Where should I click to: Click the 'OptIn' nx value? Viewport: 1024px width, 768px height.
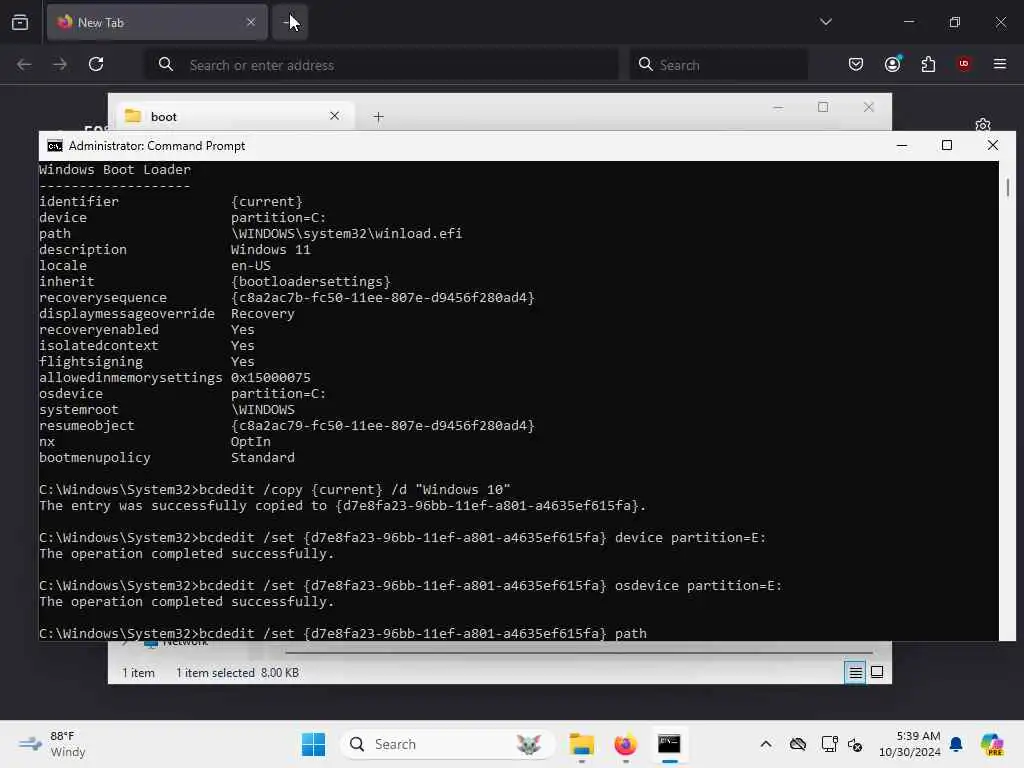tap(250, 441)
